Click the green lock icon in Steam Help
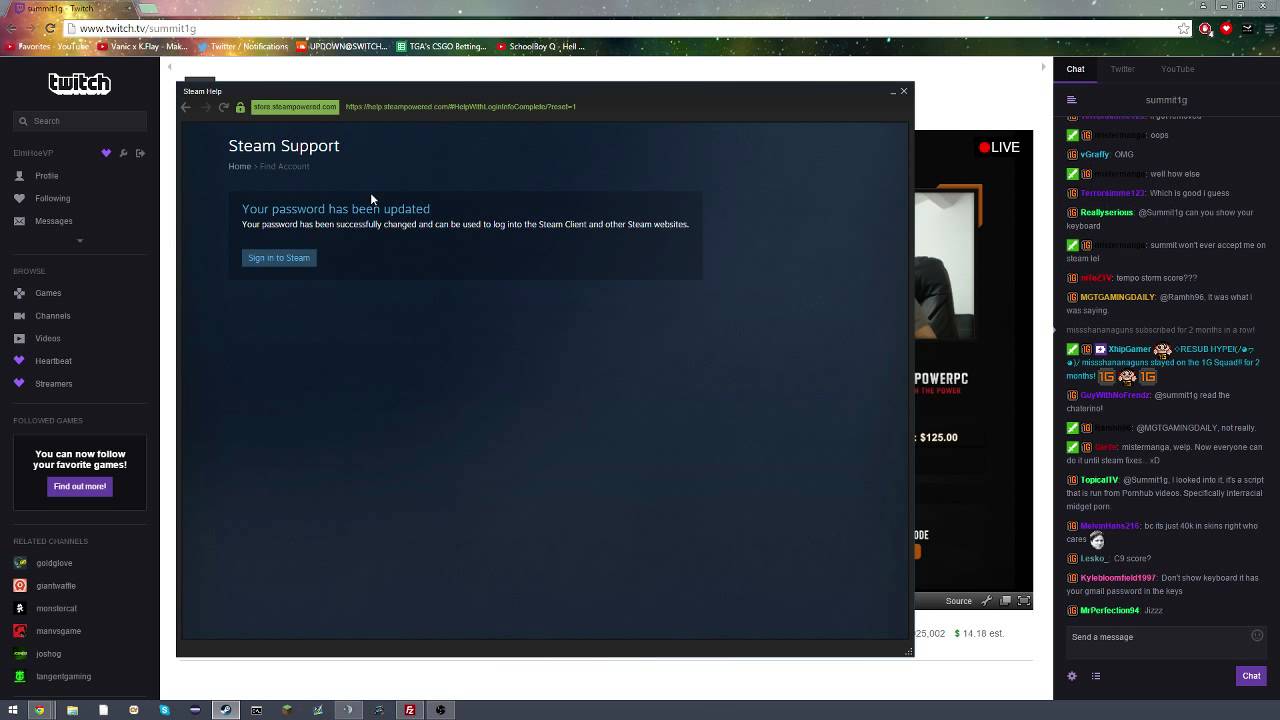The height and width of the screenshot is (720, 1280). click(x=240, y=107)
